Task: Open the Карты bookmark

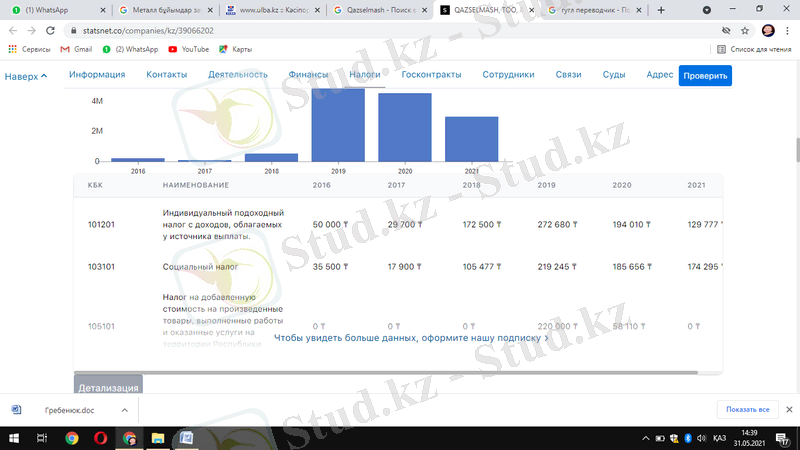Action: (235, 49)
